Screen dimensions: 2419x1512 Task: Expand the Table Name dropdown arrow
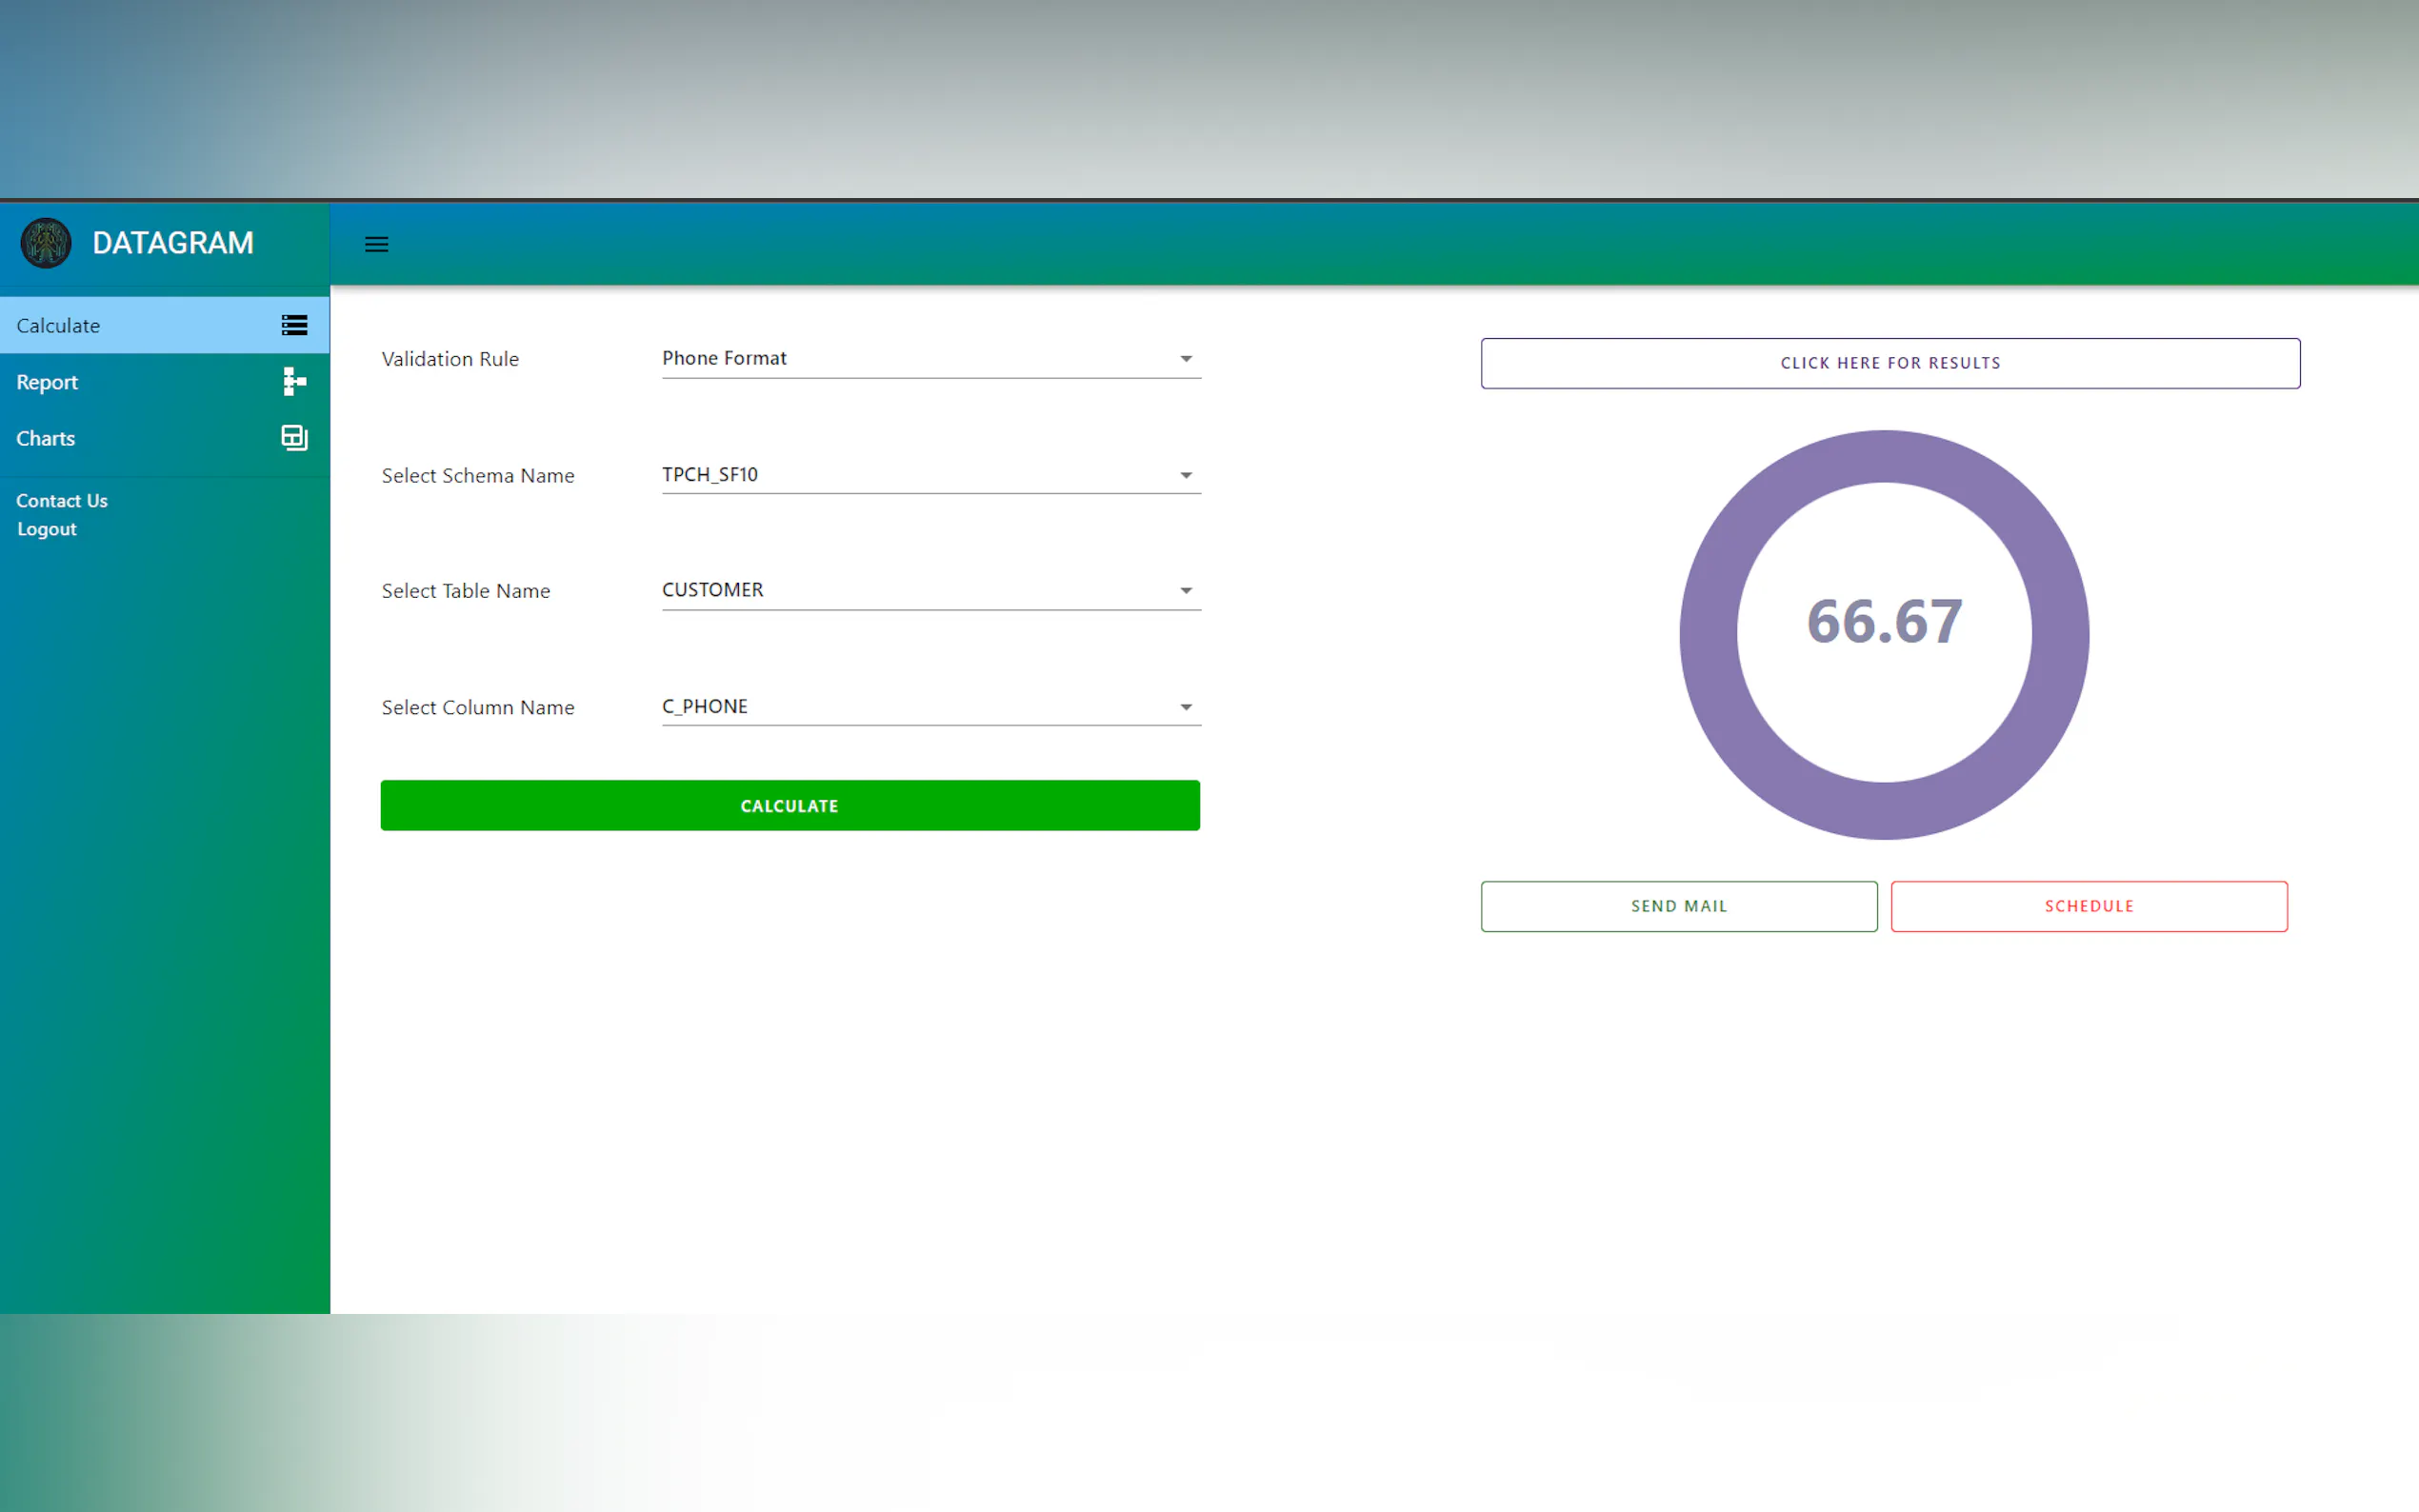tap(1185, 591)
